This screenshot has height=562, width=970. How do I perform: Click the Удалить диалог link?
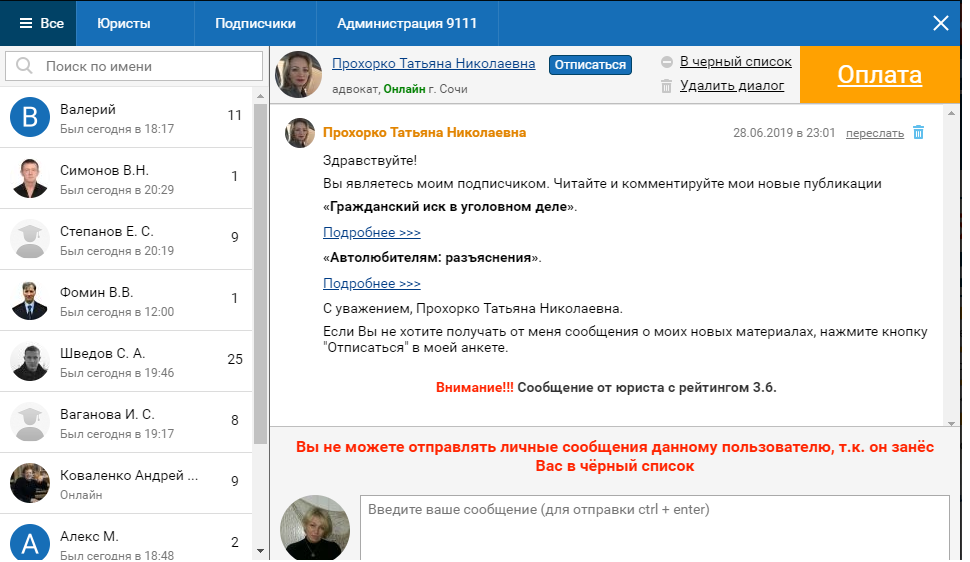[731, 86]
